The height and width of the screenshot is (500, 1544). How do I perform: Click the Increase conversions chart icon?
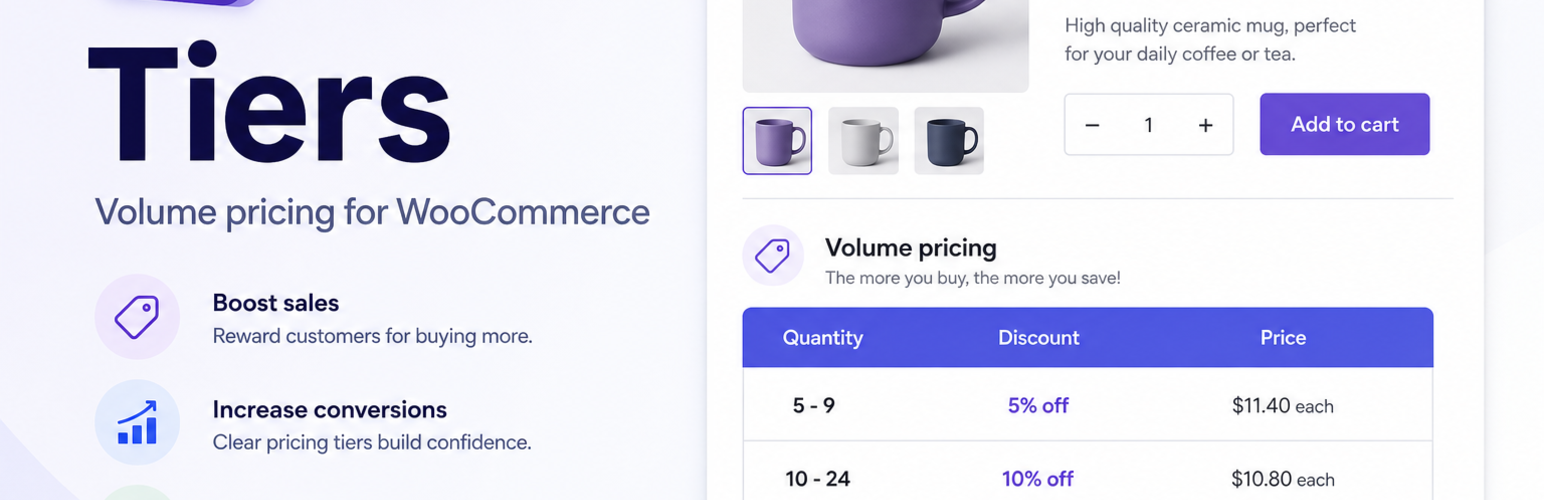(x=137, y=422)
